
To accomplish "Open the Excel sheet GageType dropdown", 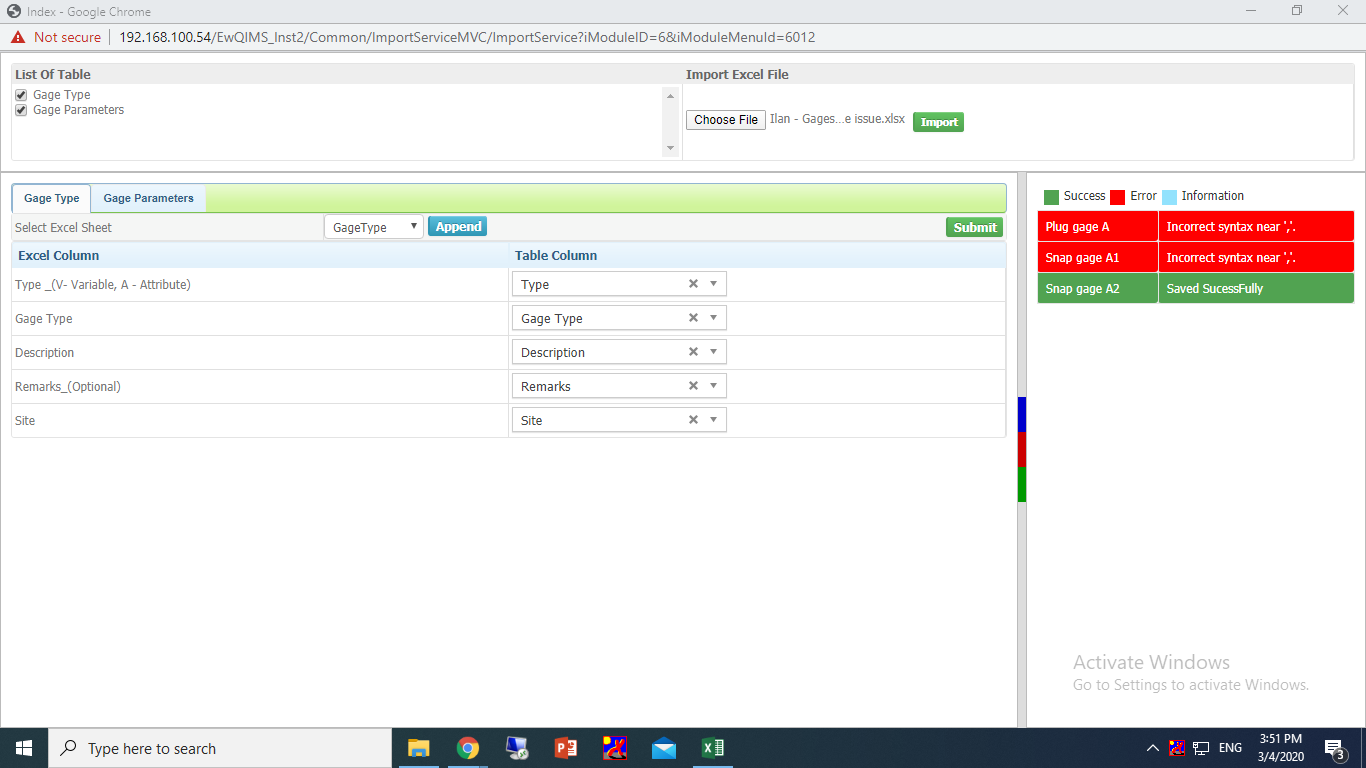I will pyautogui.click(x=374, y=227).
